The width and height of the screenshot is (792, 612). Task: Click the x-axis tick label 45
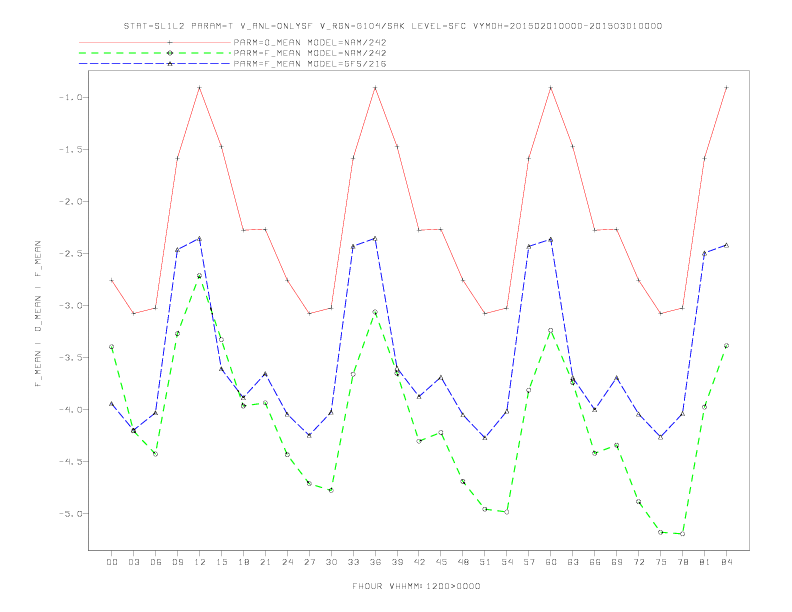coord(441,562)
